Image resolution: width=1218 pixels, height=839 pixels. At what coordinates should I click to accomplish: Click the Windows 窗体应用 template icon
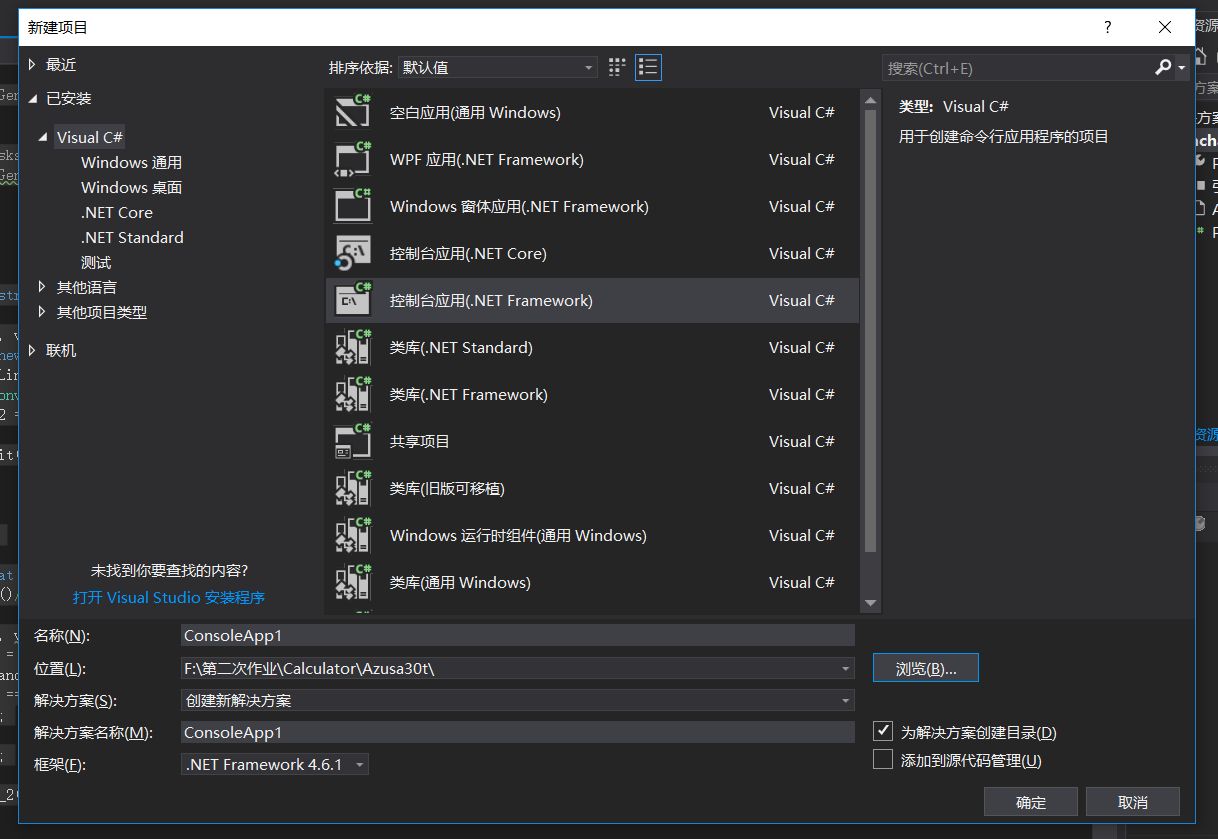pos(353,206)
